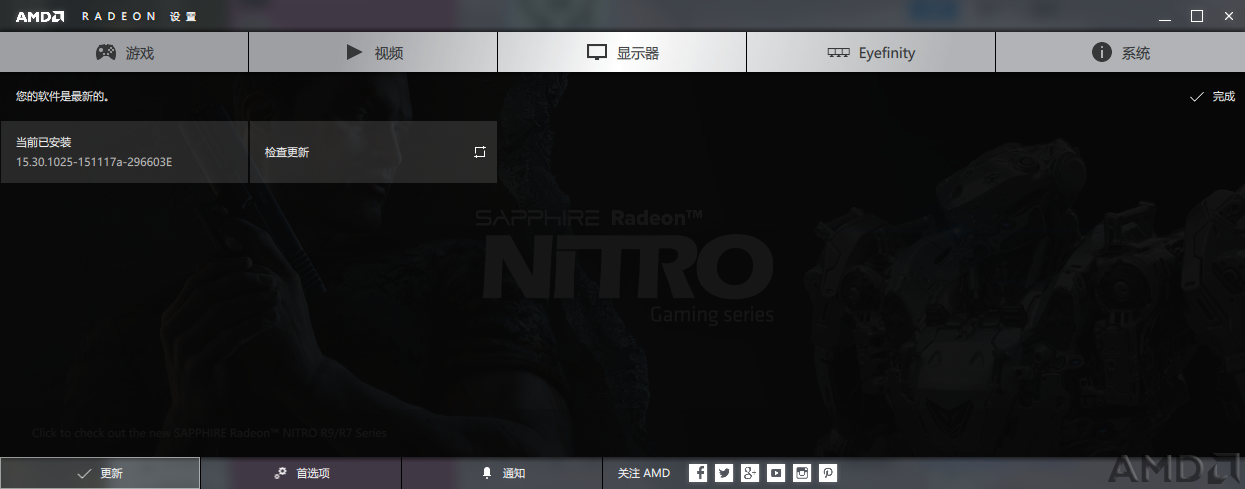1245x489 pixels.
Task: Click the gamepad icon on 游戏 tab
Action: click(106, 52)
